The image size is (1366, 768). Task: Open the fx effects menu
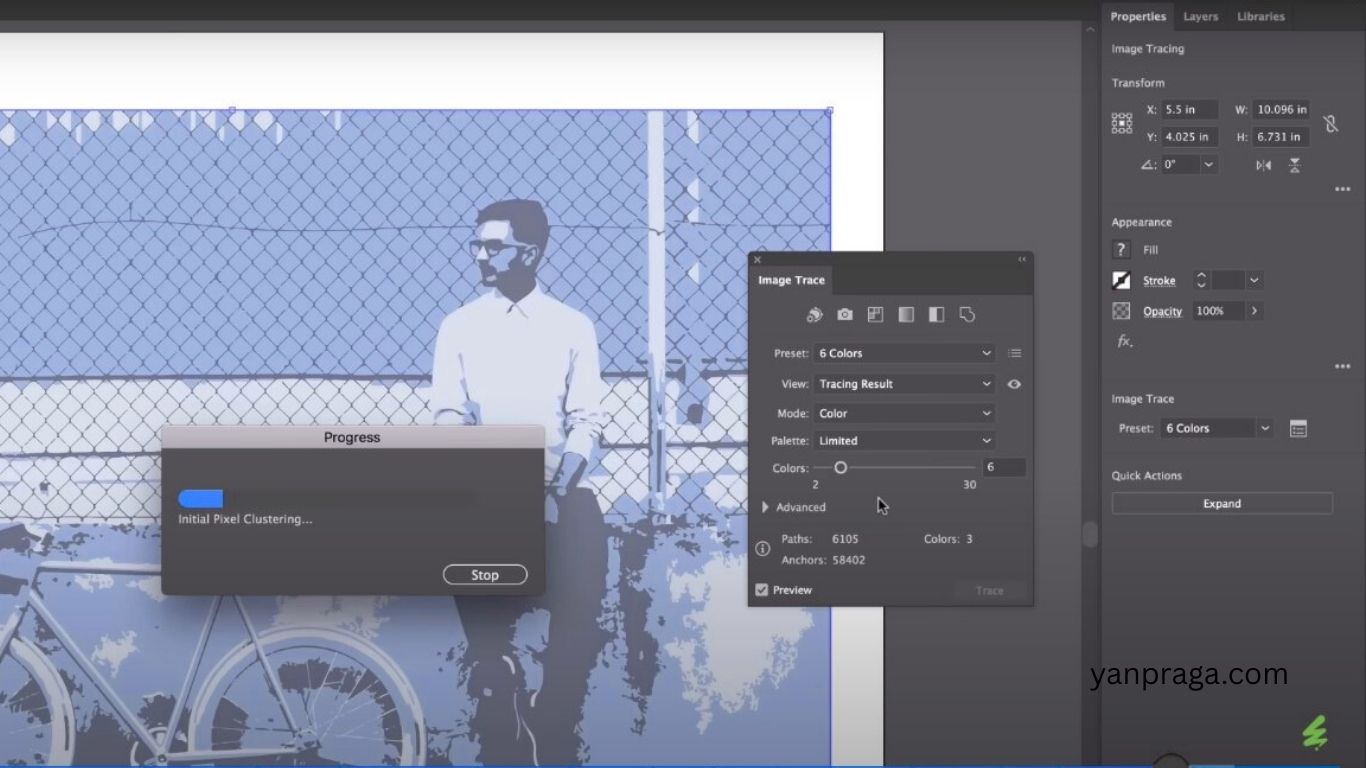tap(1125, 341)
